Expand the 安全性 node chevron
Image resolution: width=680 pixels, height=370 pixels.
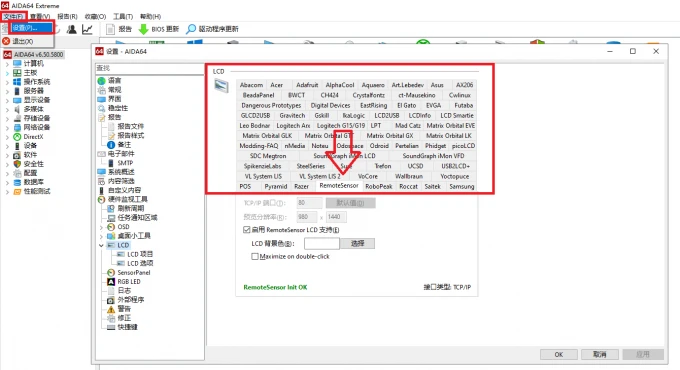(7, 164)
